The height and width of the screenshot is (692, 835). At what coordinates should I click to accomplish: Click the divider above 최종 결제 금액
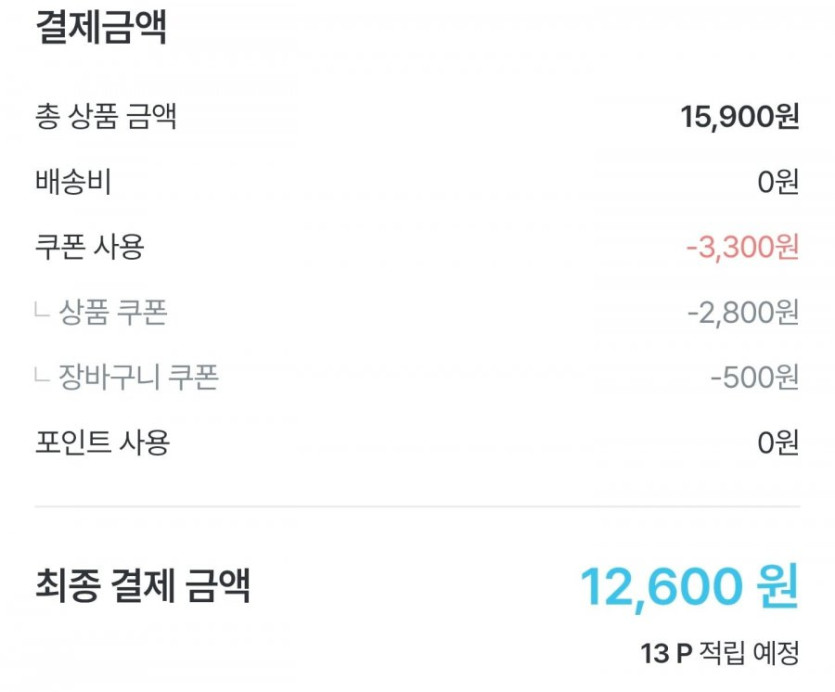[x=417, y=506]
